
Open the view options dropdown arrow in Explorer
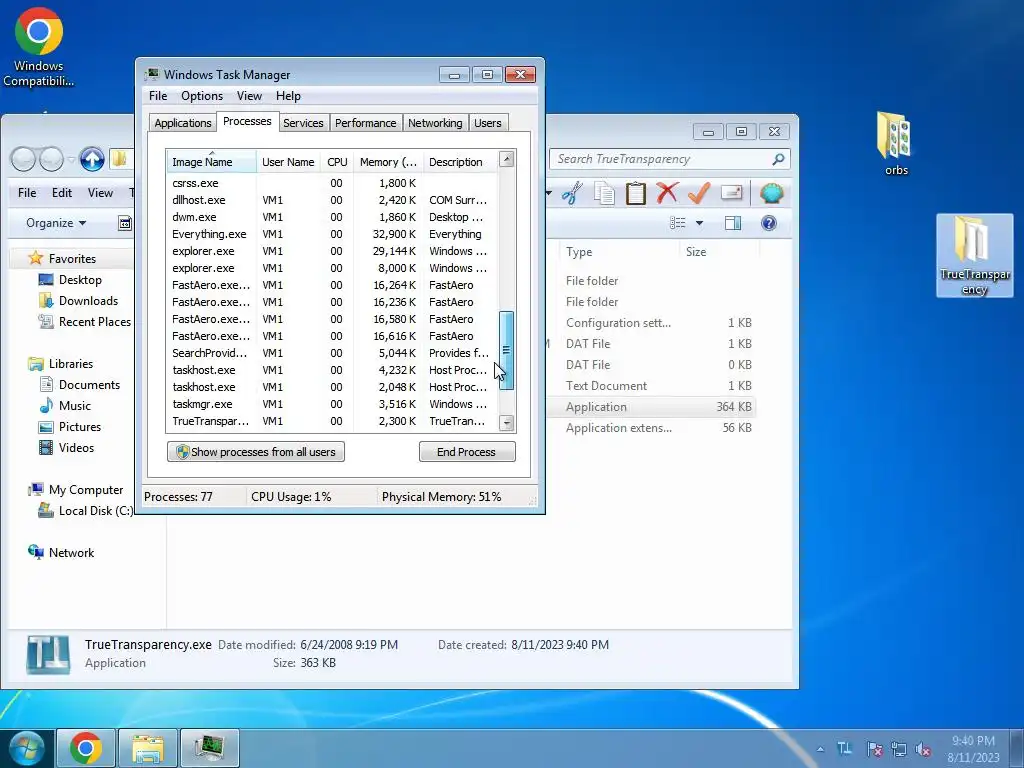pyautogui.click(x=699, y=223)
